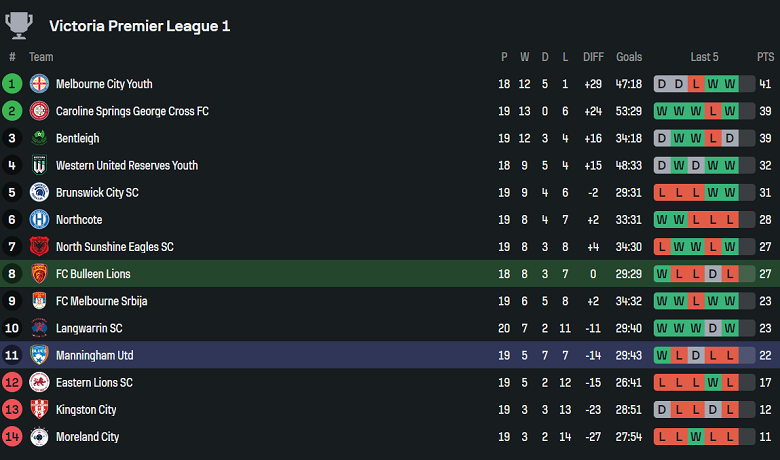Click Brunswick City SC crest icon
Image resolution: width=780 pixels, height=460 pixels.
39,192
